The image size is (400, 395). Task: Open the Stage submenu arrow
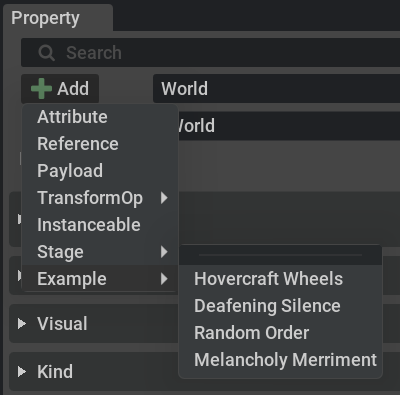[x=164, y=252]
